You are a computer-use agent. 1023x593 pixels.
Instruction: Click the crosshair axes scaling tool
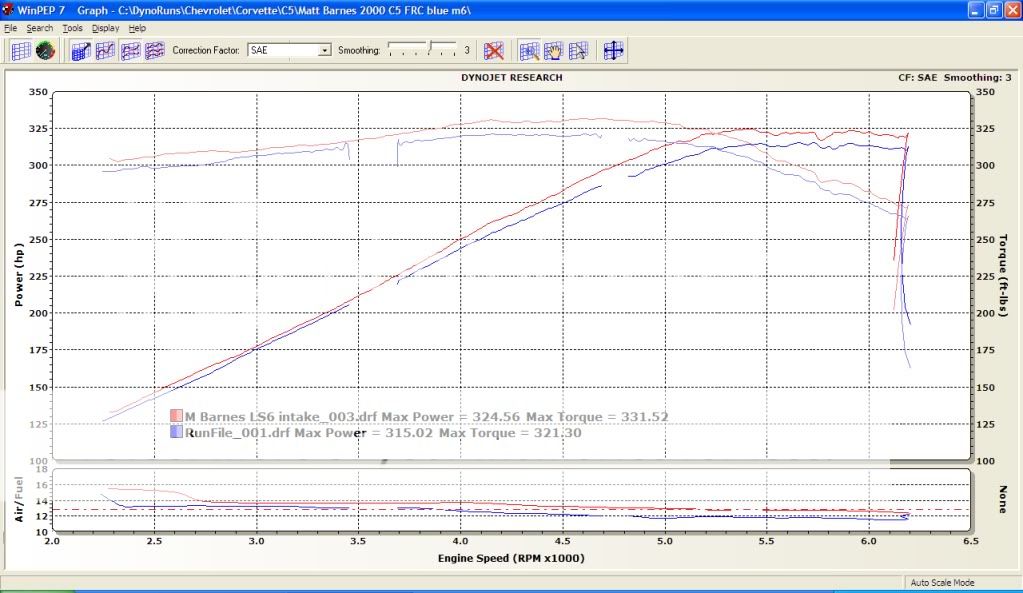pyautogui.click(x=613, y=50)
